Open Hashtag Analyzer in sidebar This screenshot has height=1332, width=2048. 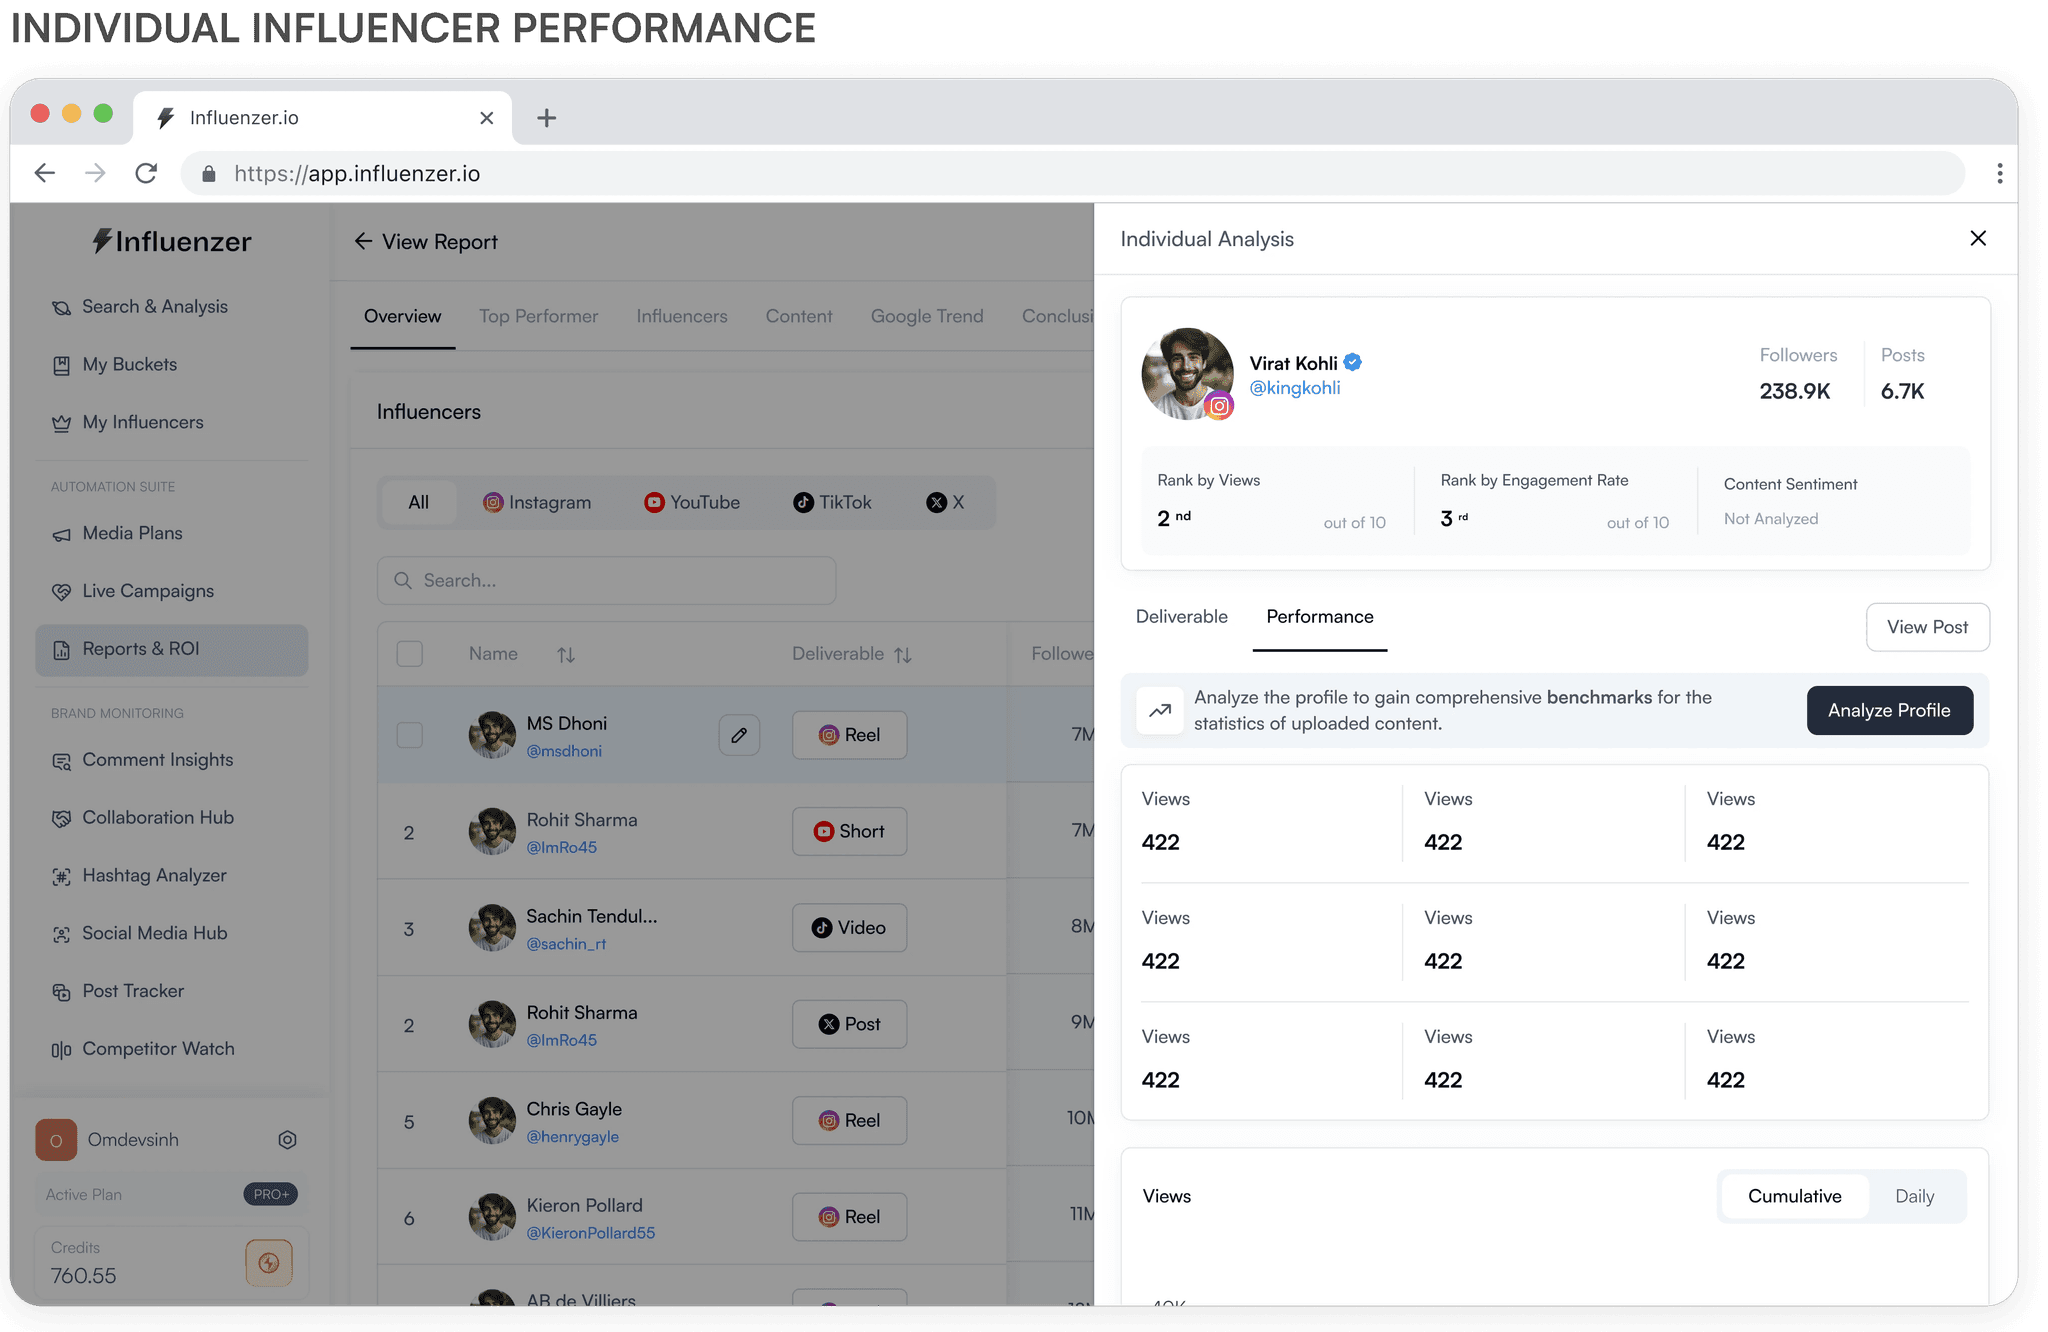[x=154, y=876]
